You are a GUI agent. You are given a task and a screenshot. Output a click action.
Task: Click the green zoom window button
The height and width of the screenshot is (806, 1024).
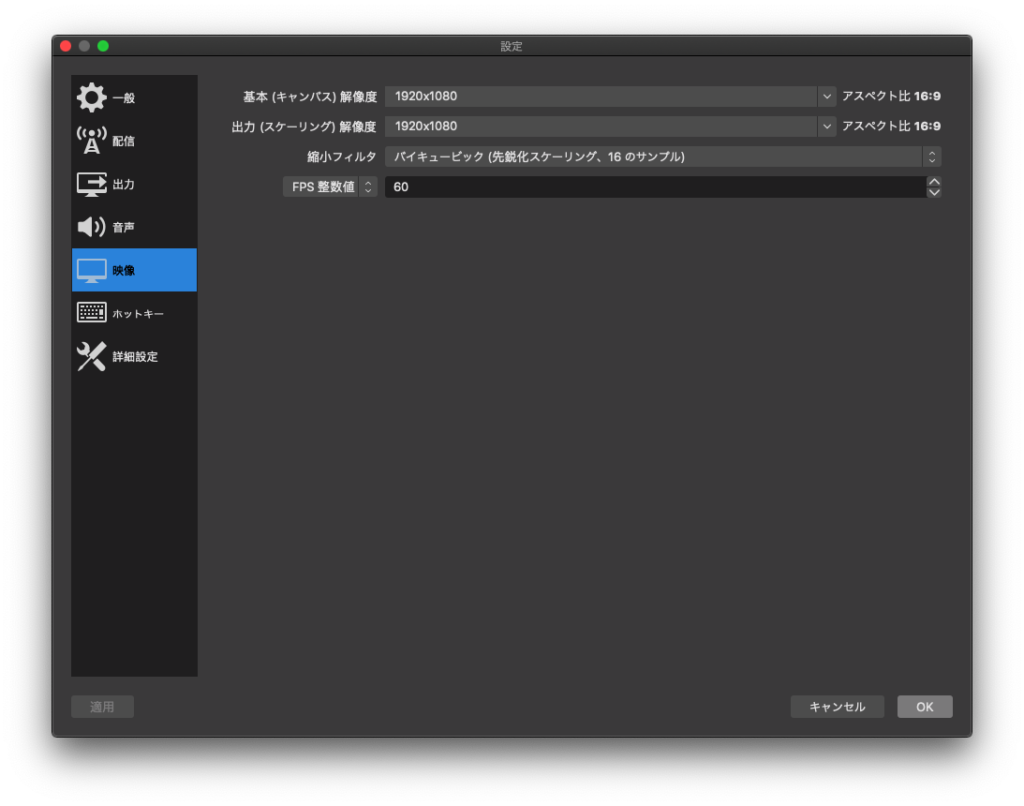(x=103, y=46)
